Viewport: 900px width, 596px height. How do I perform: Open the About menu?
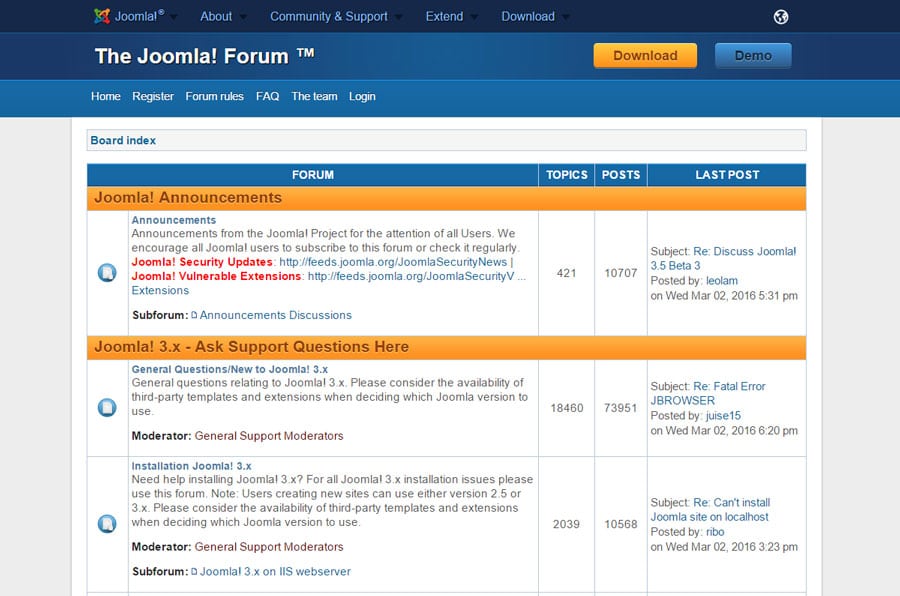tap(216, 16)
